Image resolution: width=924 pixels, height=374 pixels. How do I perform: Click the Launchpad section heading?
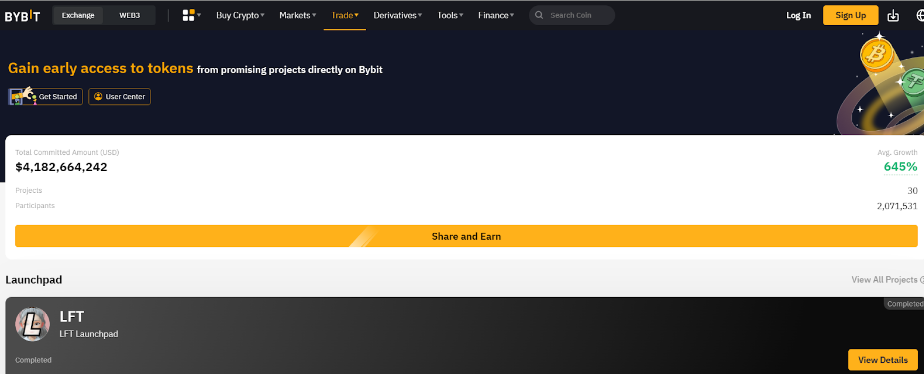[x=34, y=280]
